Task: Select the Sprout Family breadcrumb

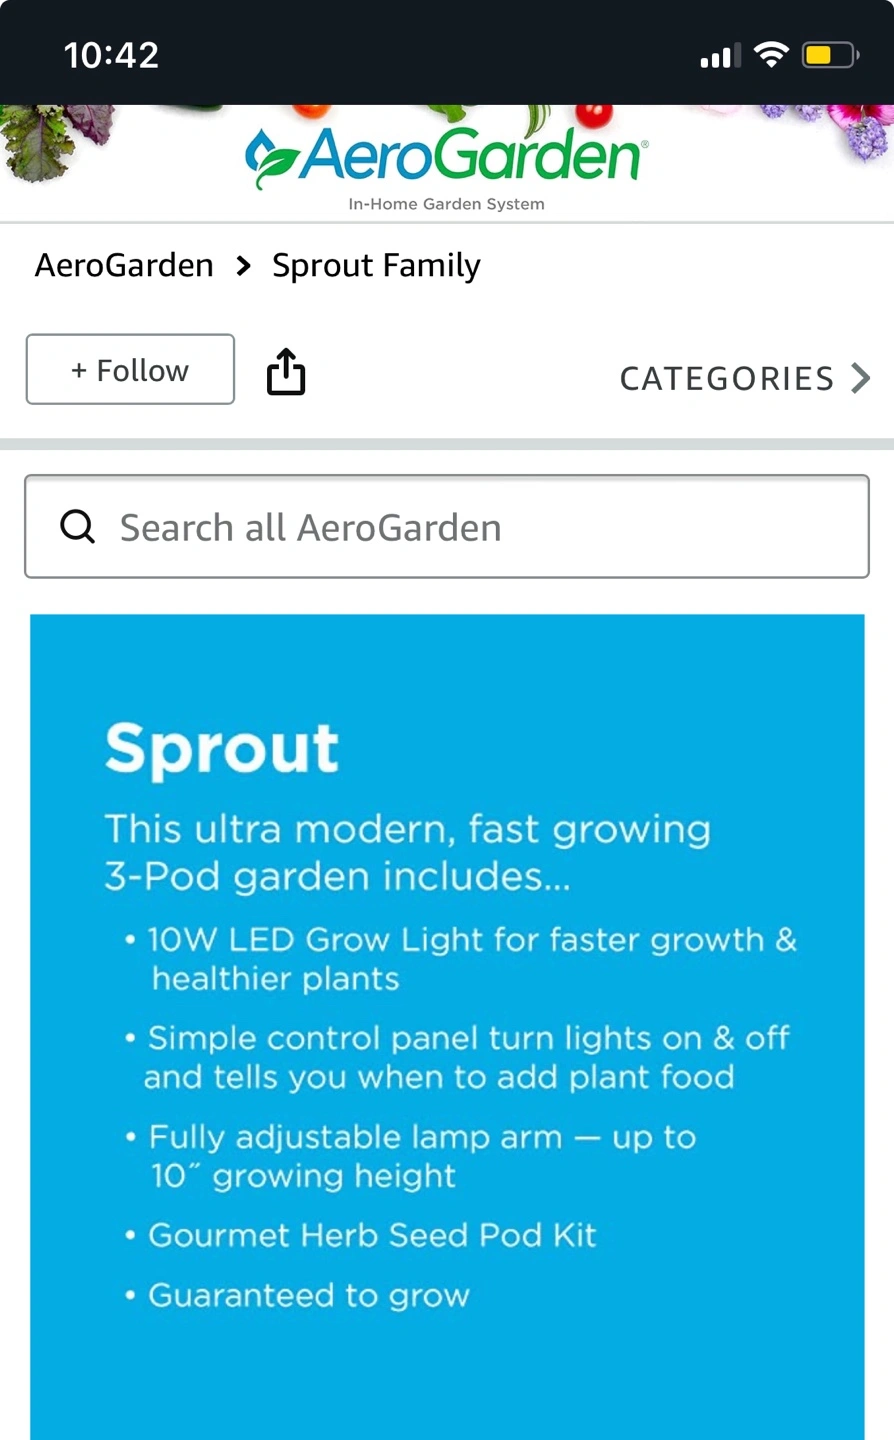Action: tap(376, 266)
